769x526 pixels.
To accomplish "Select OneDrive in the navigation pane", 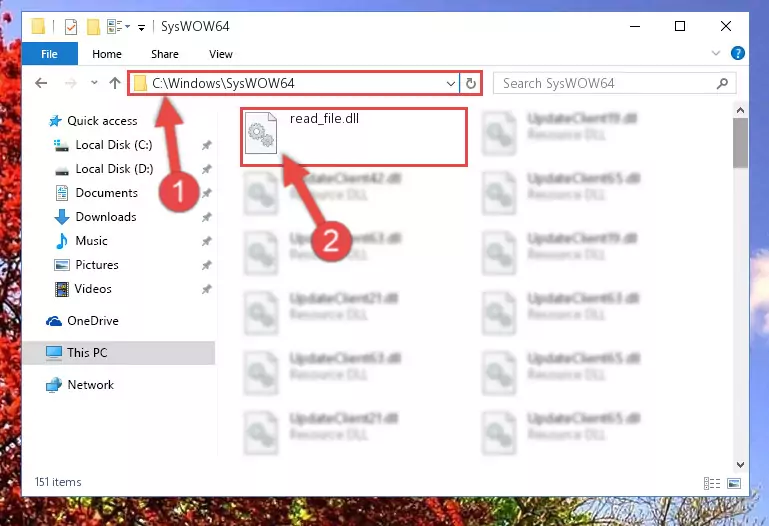I will pos(93,321).
